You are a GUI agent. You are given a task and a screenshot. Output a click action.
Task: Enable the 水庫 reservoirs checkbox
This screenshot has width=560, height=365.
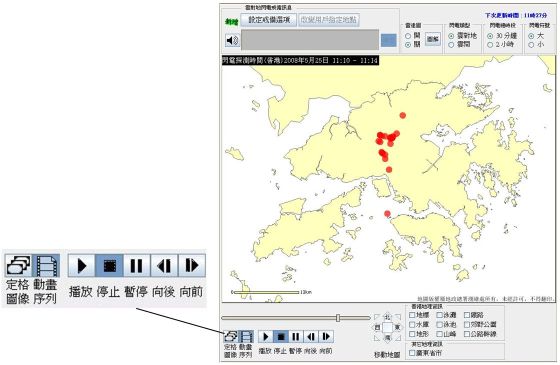coord(412,325)
